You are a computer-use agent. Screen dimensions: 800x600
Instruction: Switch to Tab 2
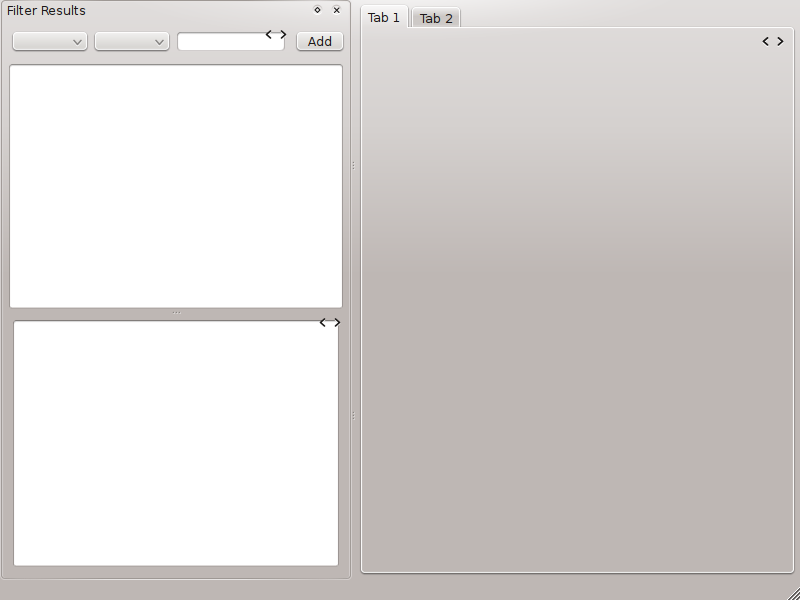tap(436, 18)
